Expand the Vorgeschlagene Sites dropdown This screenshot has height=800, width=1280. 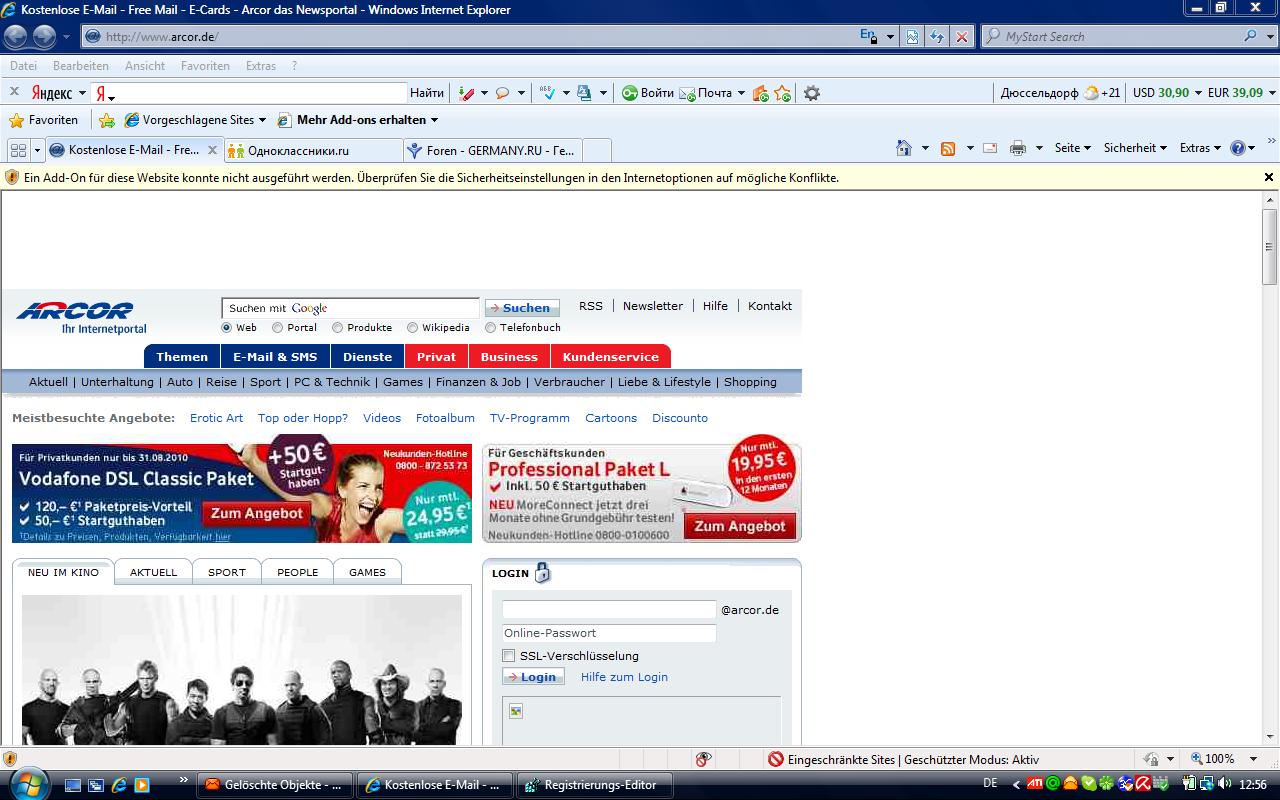(x=262, y=120)
